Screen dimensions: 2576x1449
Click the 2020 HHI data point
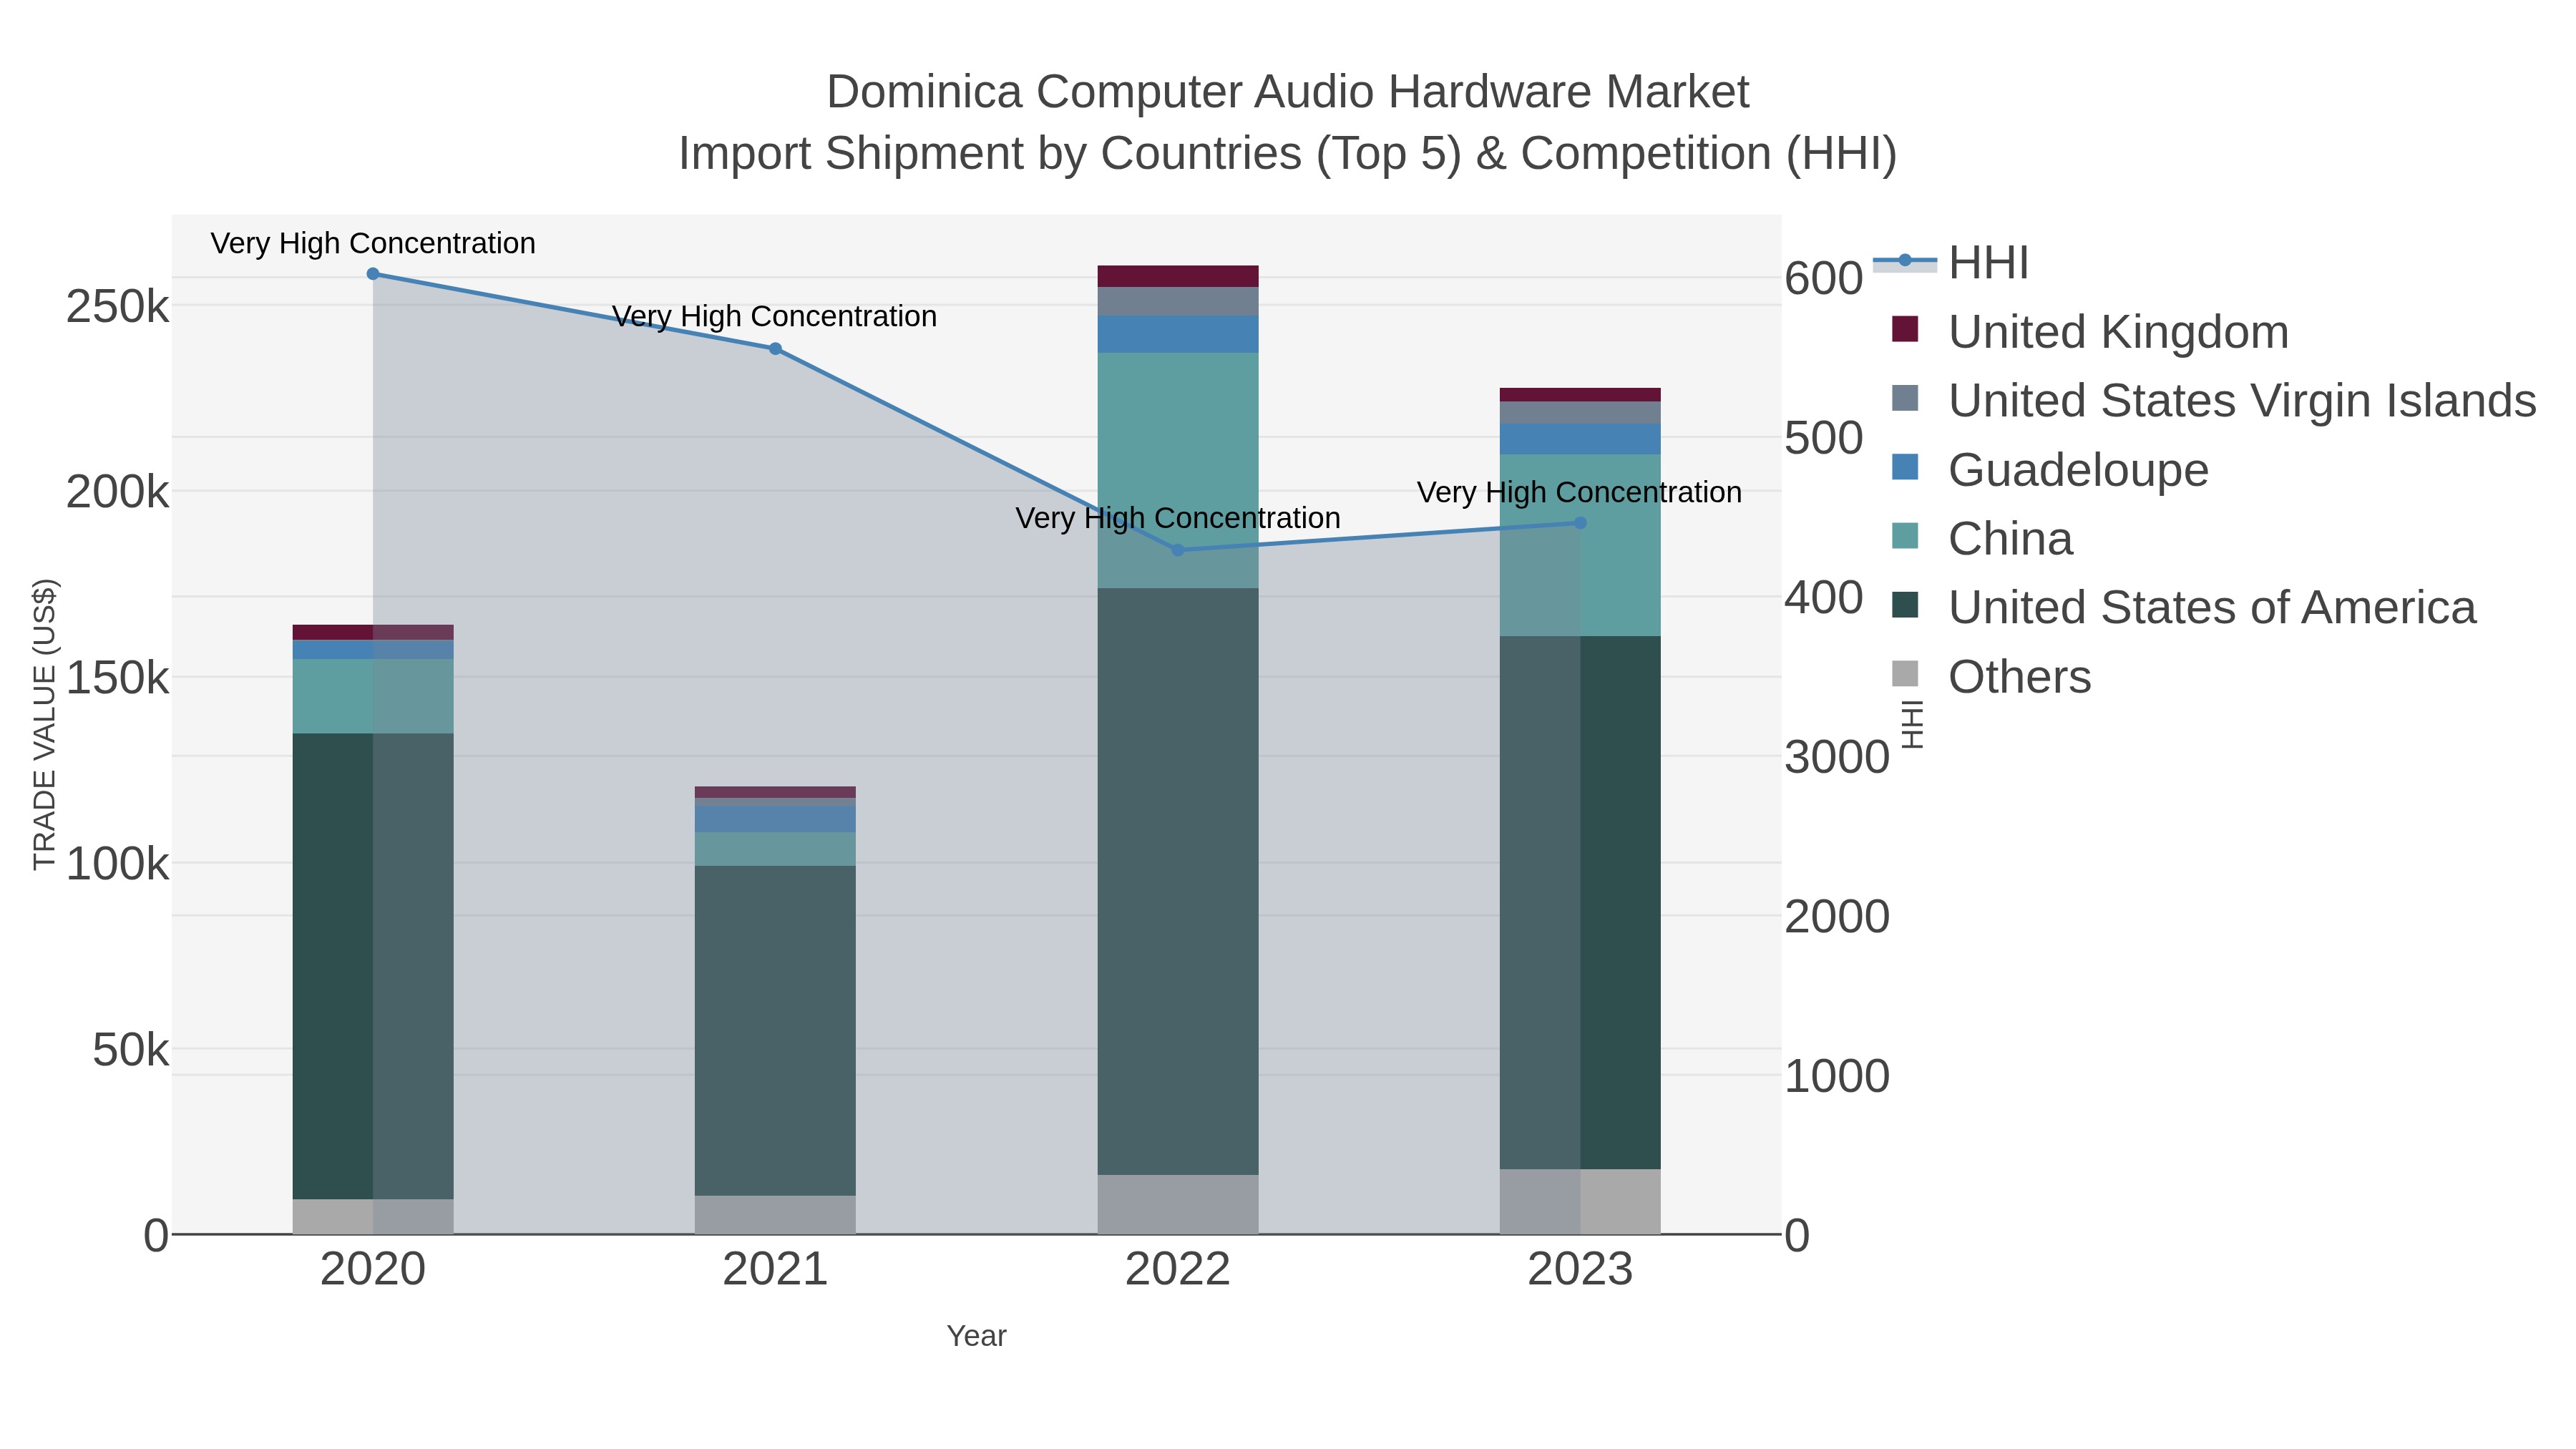click(x=373, y=274)
